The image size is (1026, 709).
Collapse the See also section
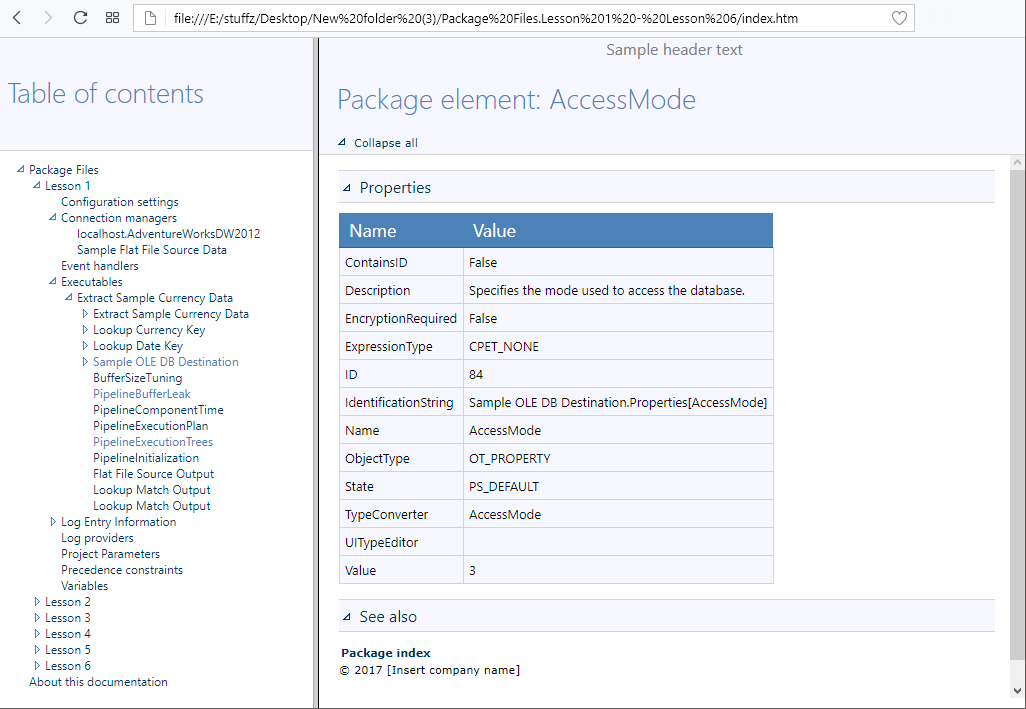346,616
